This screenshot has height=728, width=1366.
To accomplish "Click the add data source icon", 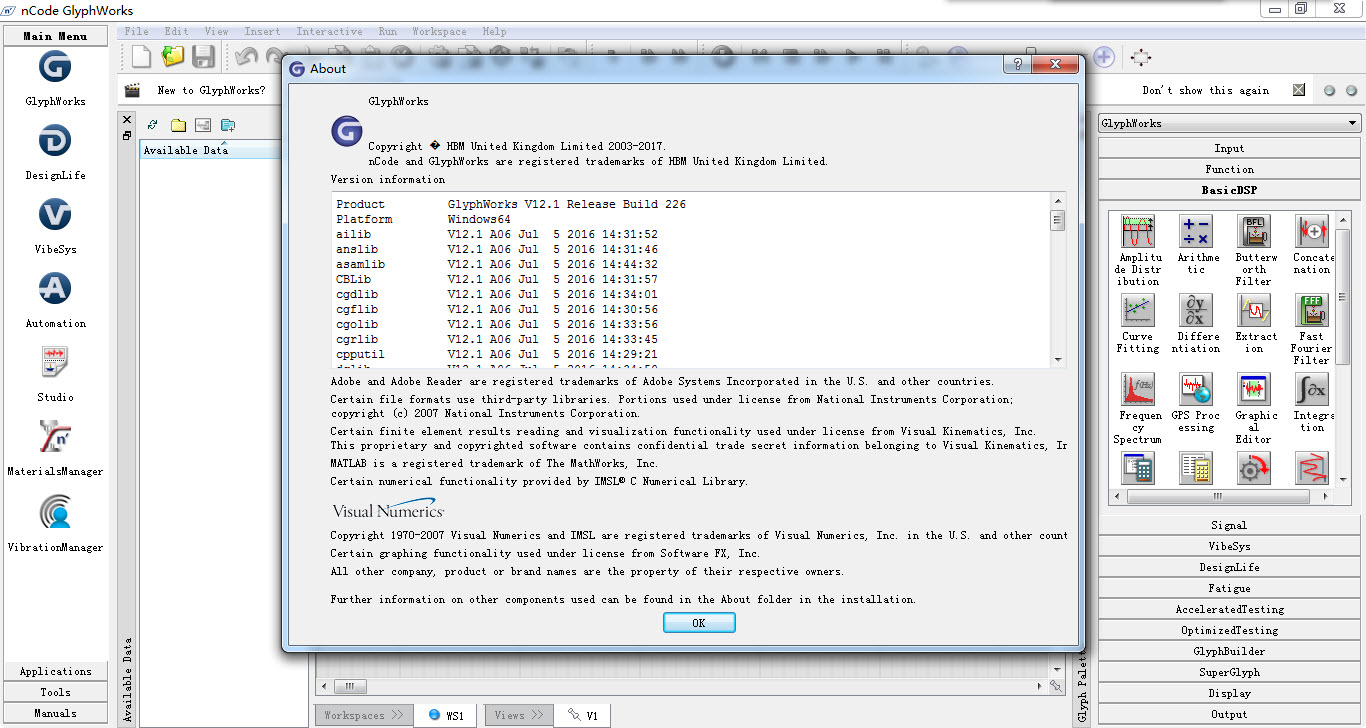I will click(x=228, y=125).
